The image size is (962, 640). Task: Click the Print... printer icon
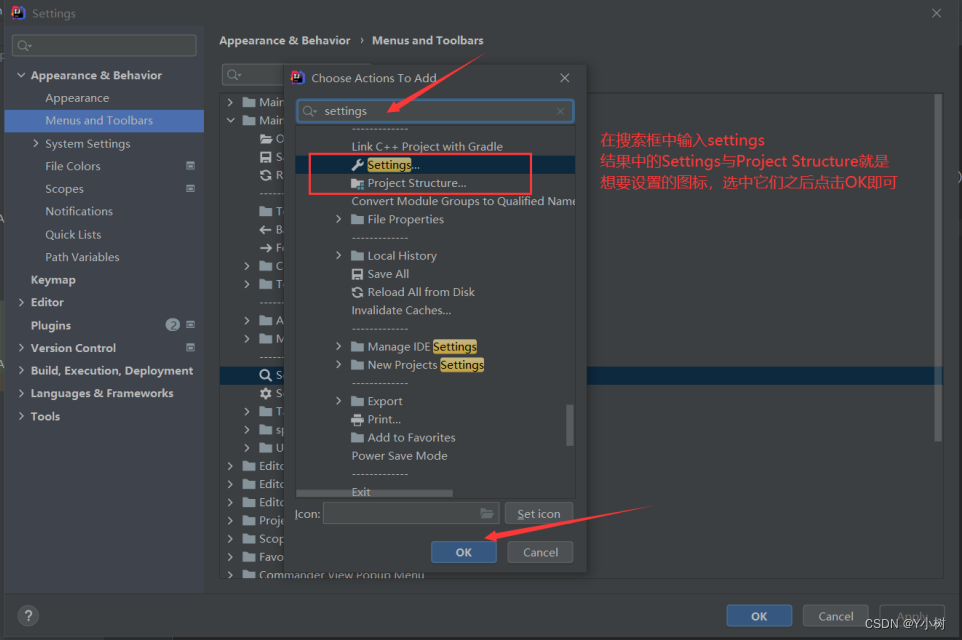pos(358,420)
